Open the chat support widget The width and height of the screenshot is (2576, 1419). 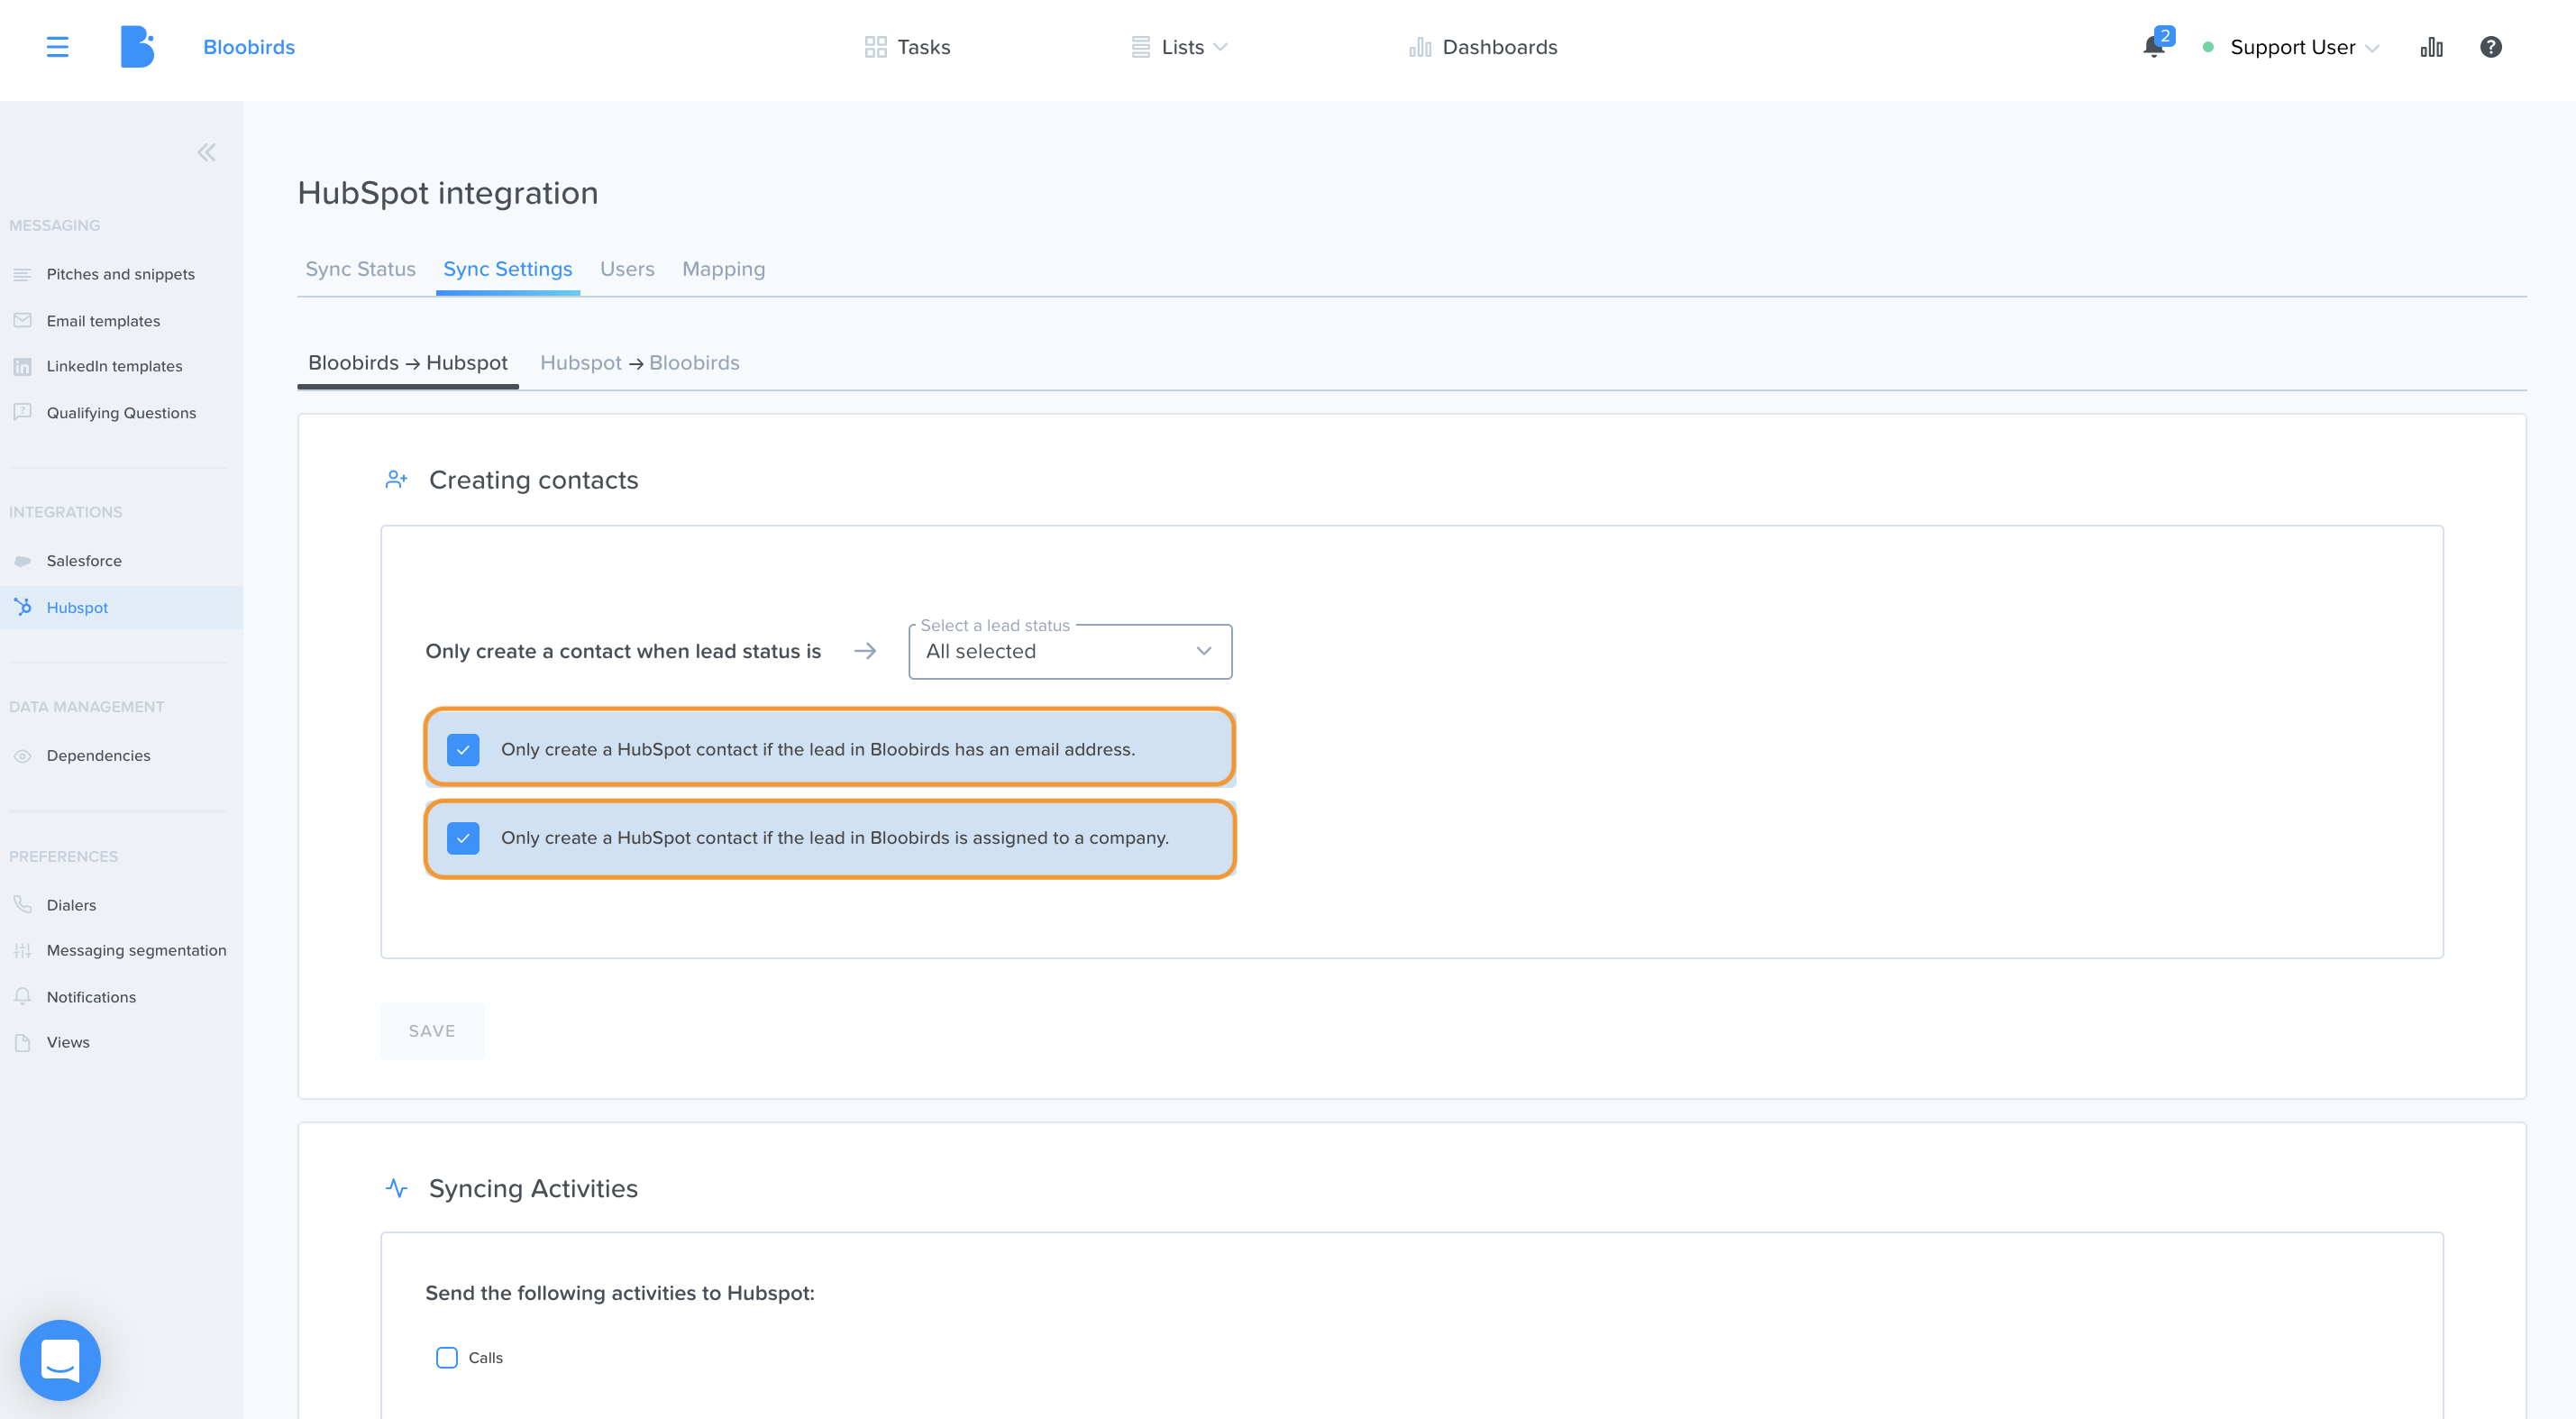click(60, 1359)
